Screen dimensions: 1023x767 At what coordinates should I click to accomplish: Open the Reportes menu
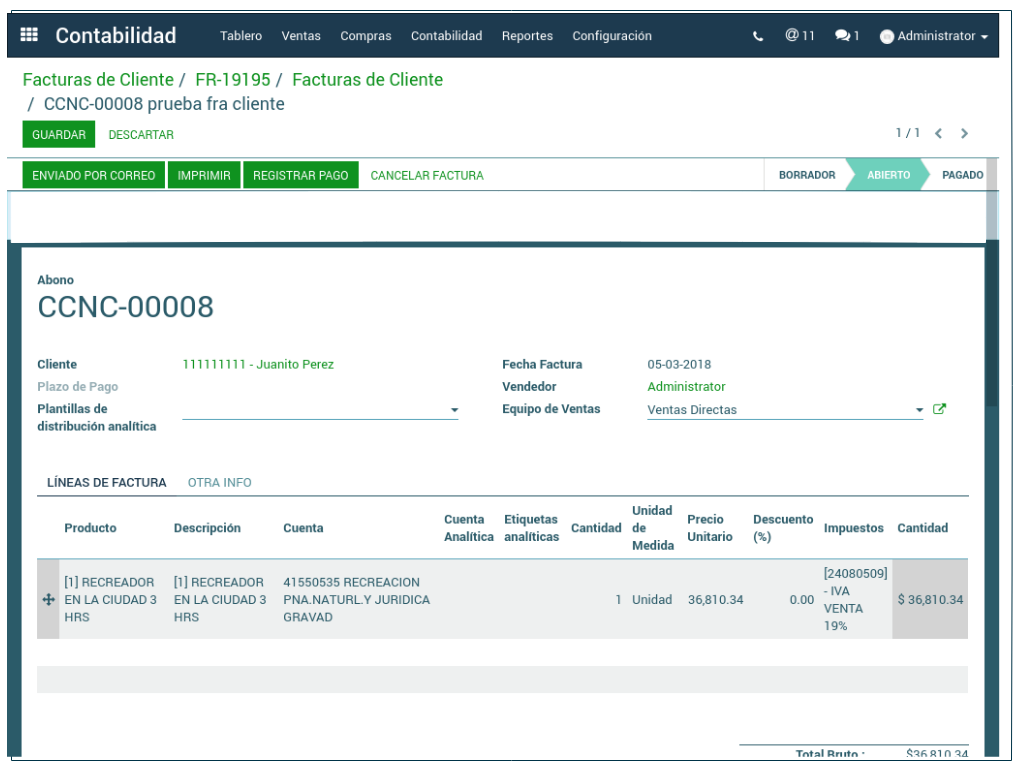(527, 36)
